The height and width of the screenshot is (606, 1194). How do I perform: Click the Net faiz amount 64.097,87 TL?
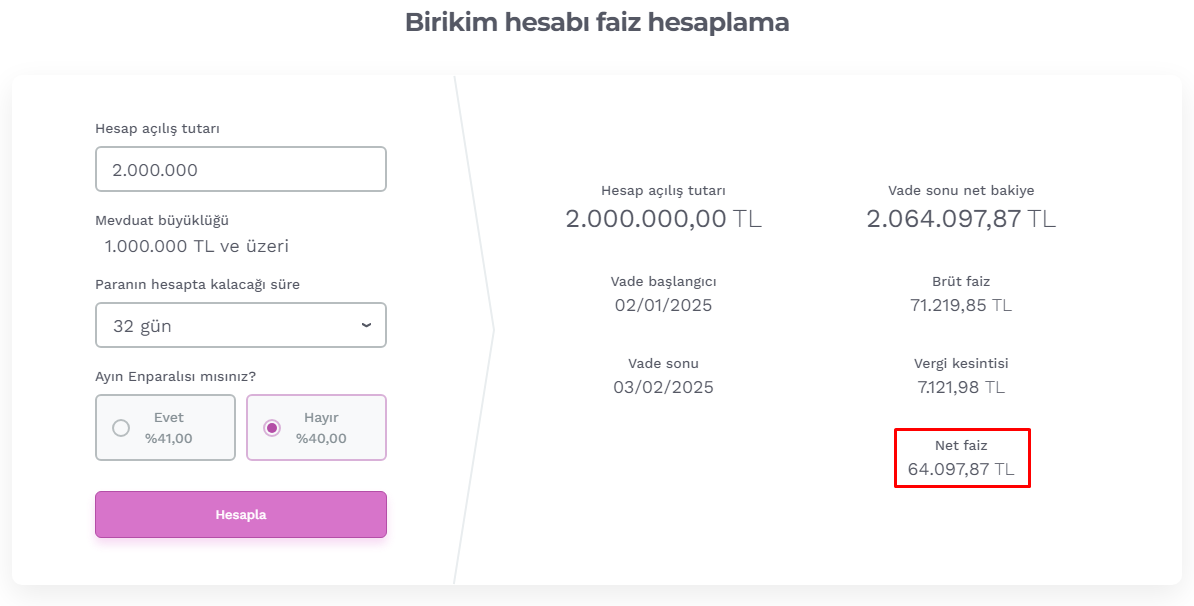(961, 469)
